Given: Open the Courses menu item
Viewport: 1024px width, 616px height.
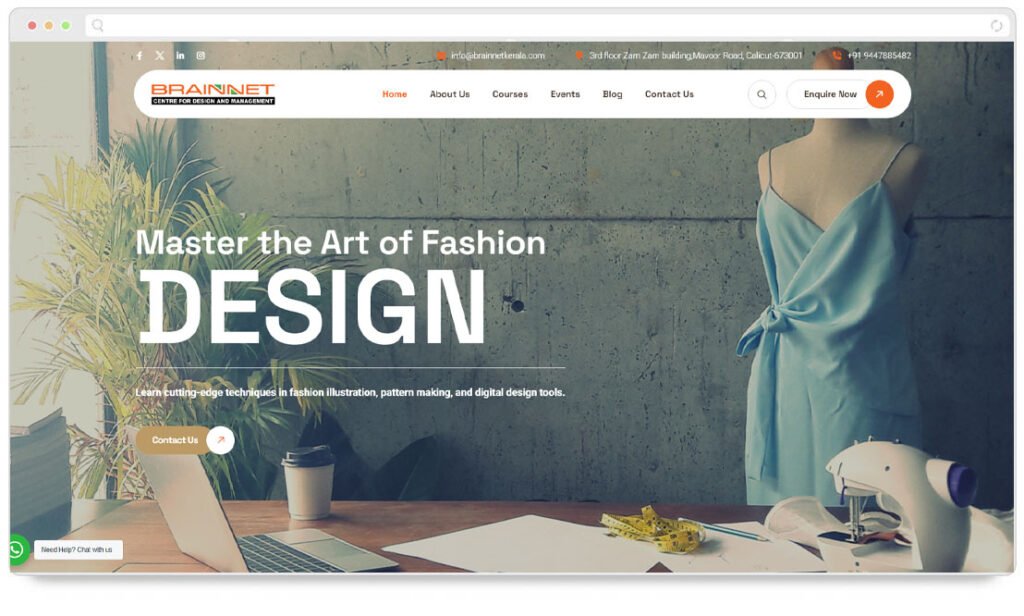Looking at the screenshot, I should click(510, 94).
